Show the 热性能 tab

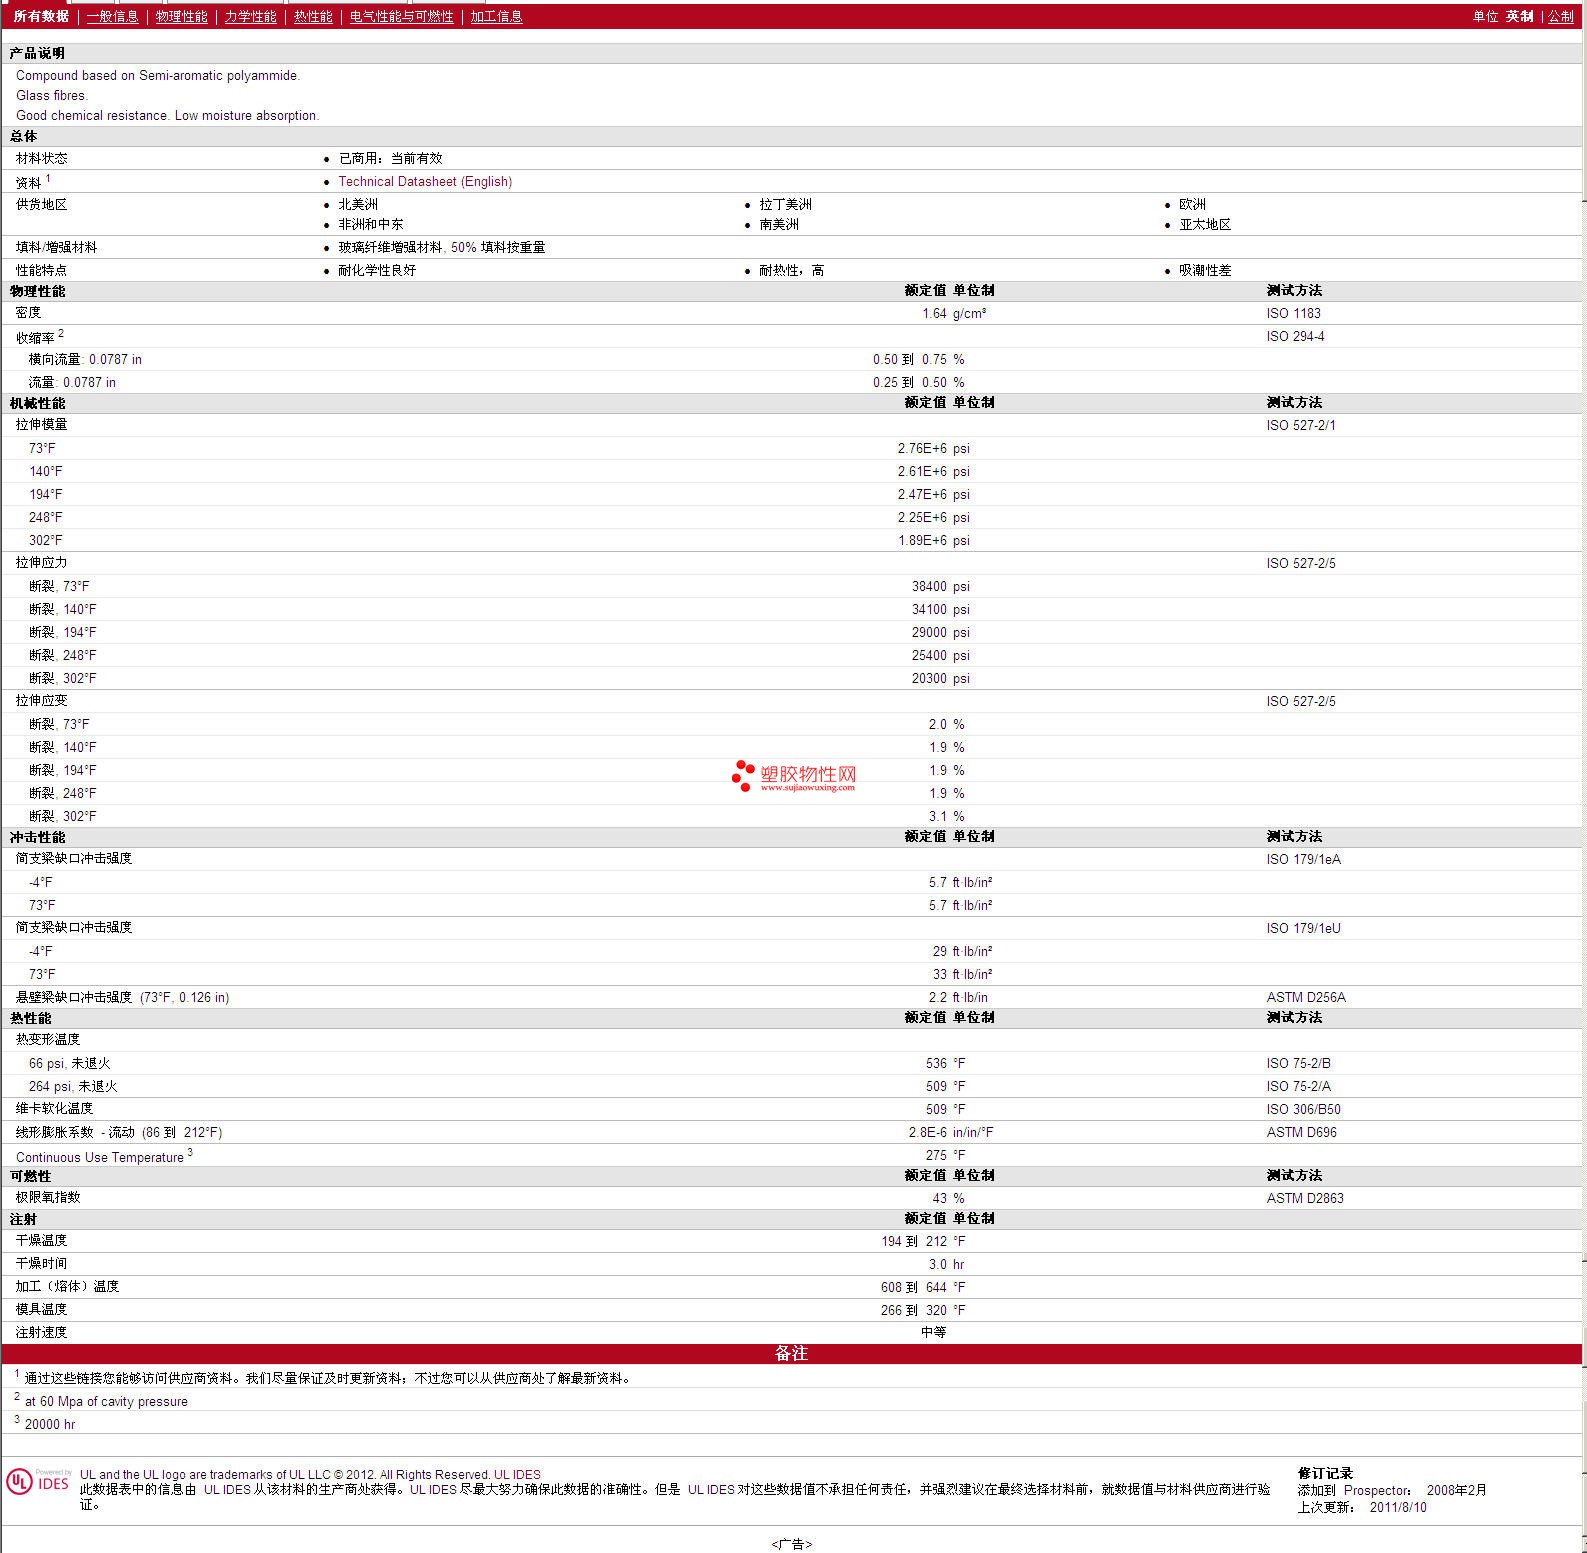point(313,17)
